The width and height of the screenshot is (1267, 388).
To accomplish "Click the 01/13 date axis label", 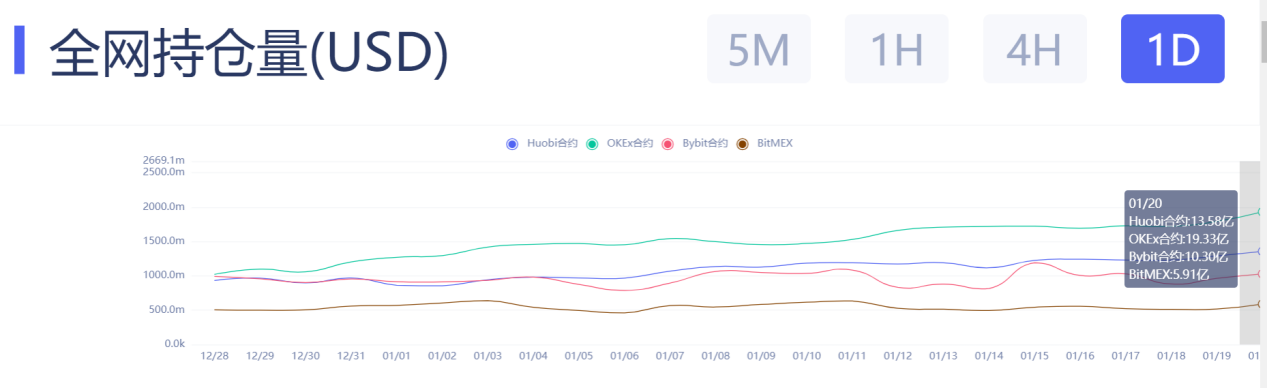I will tap(943, 356).
